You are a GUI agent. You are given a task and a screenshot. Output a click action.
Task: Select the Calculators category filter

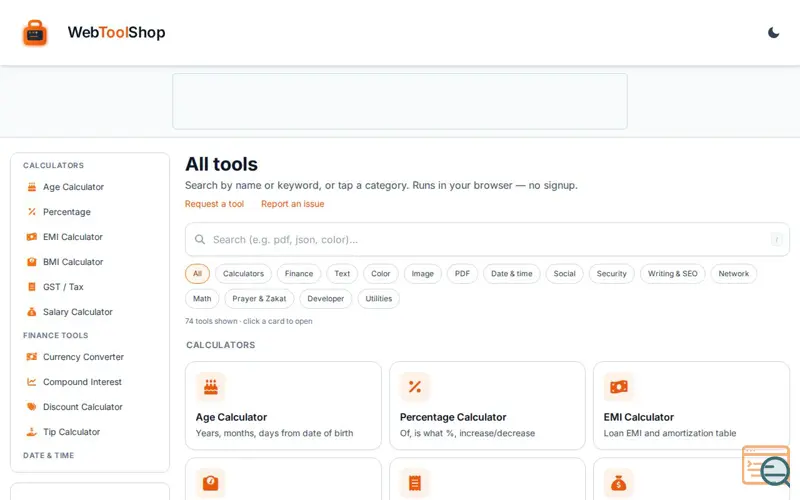[x=243, y=273]
